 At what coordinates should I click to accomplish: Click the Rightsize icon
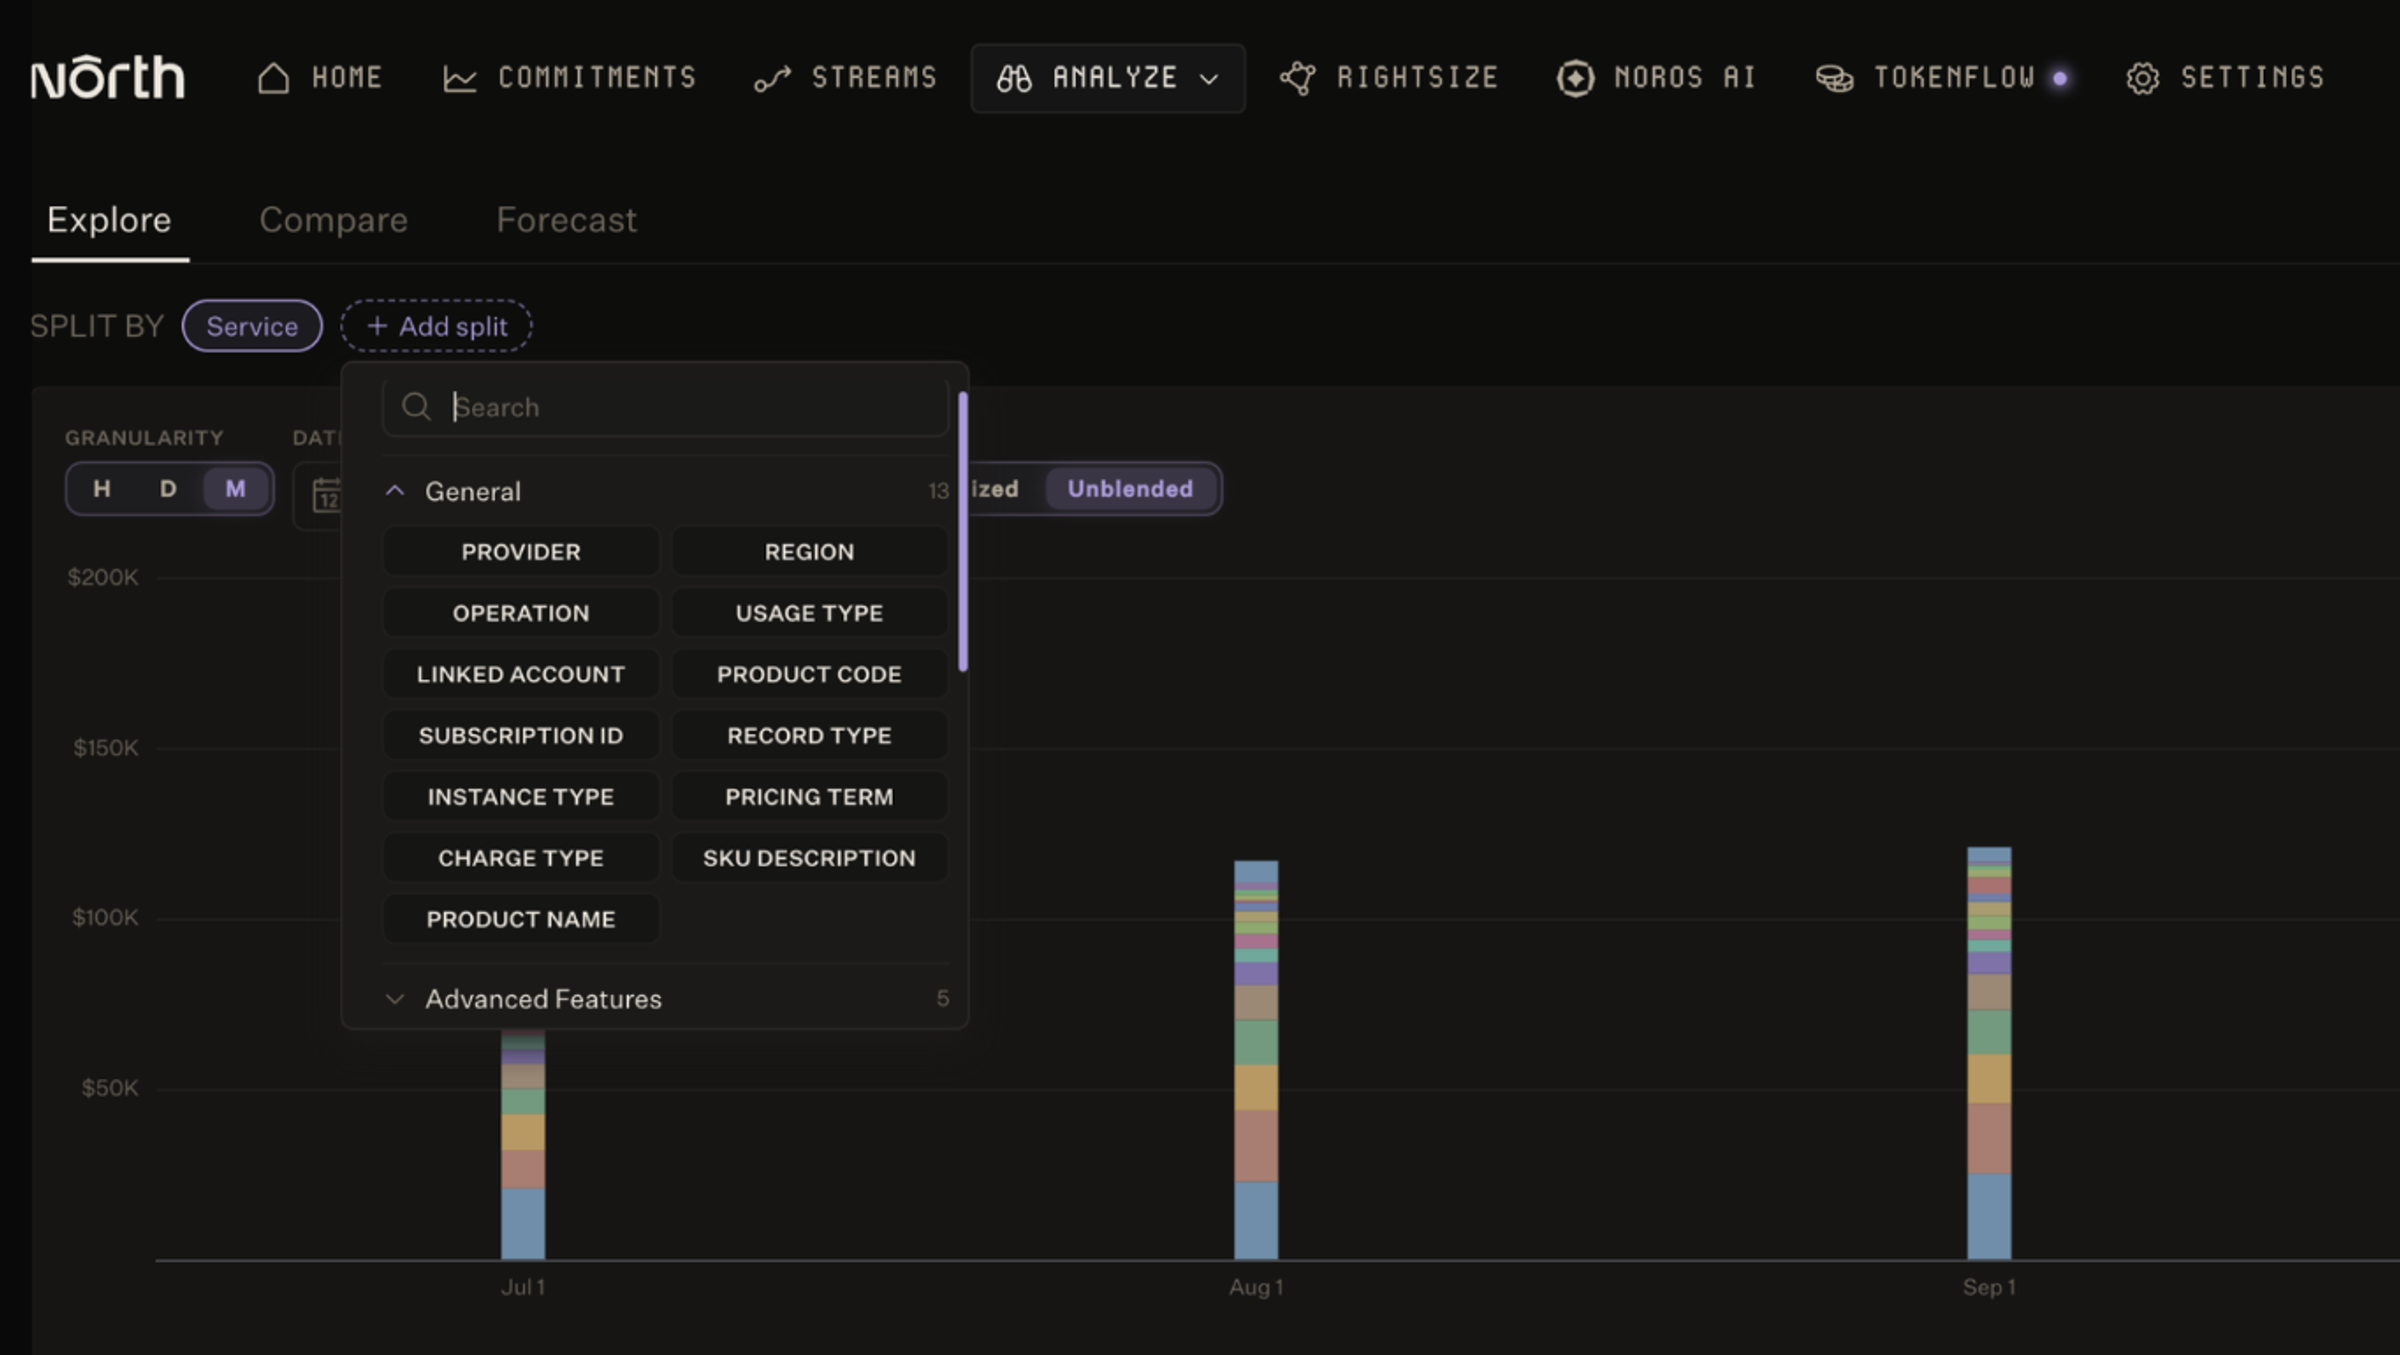1298,78
